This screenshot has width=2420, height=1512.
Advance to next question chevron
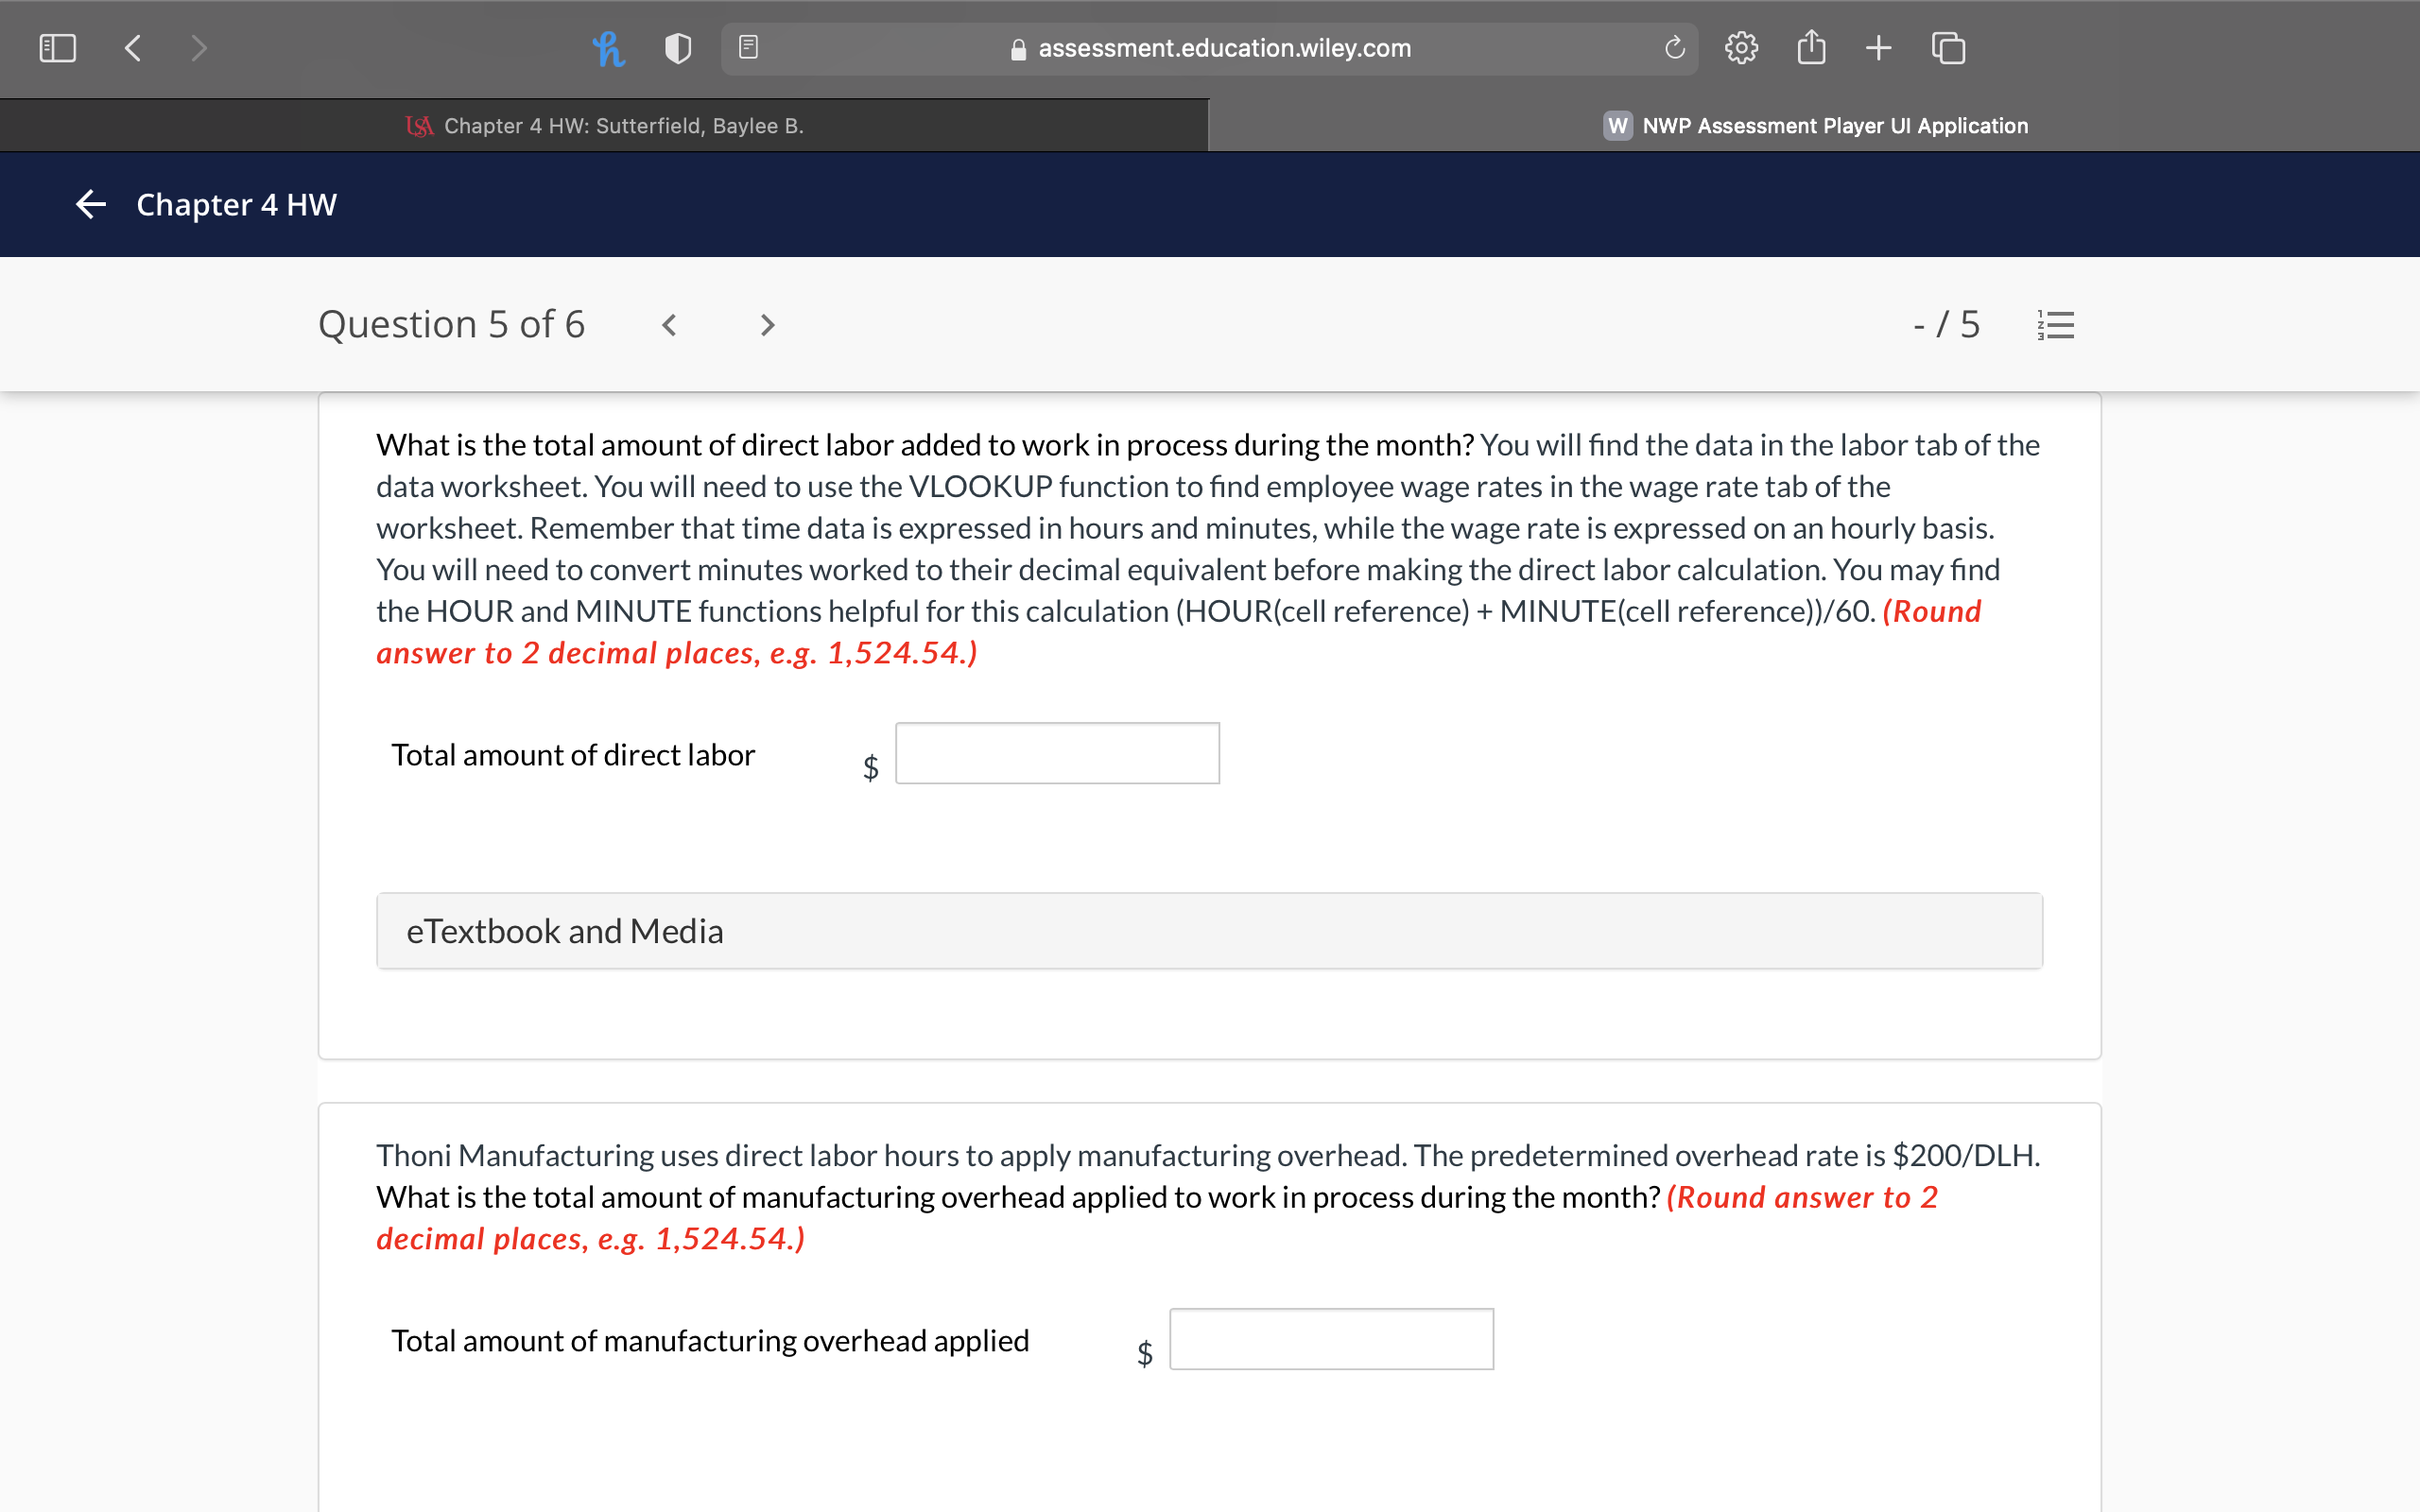click(x=767, y=325)
